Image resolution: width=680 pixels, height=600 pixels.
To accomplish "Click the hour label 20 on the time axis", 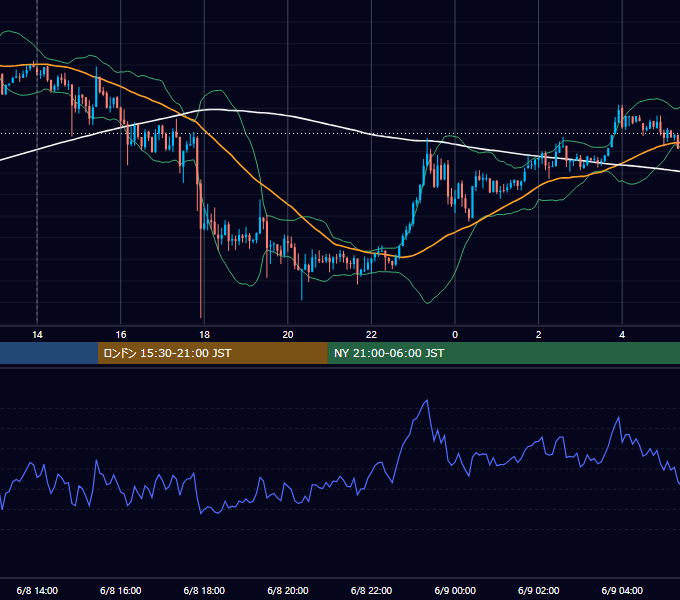I will coord(288,335).
